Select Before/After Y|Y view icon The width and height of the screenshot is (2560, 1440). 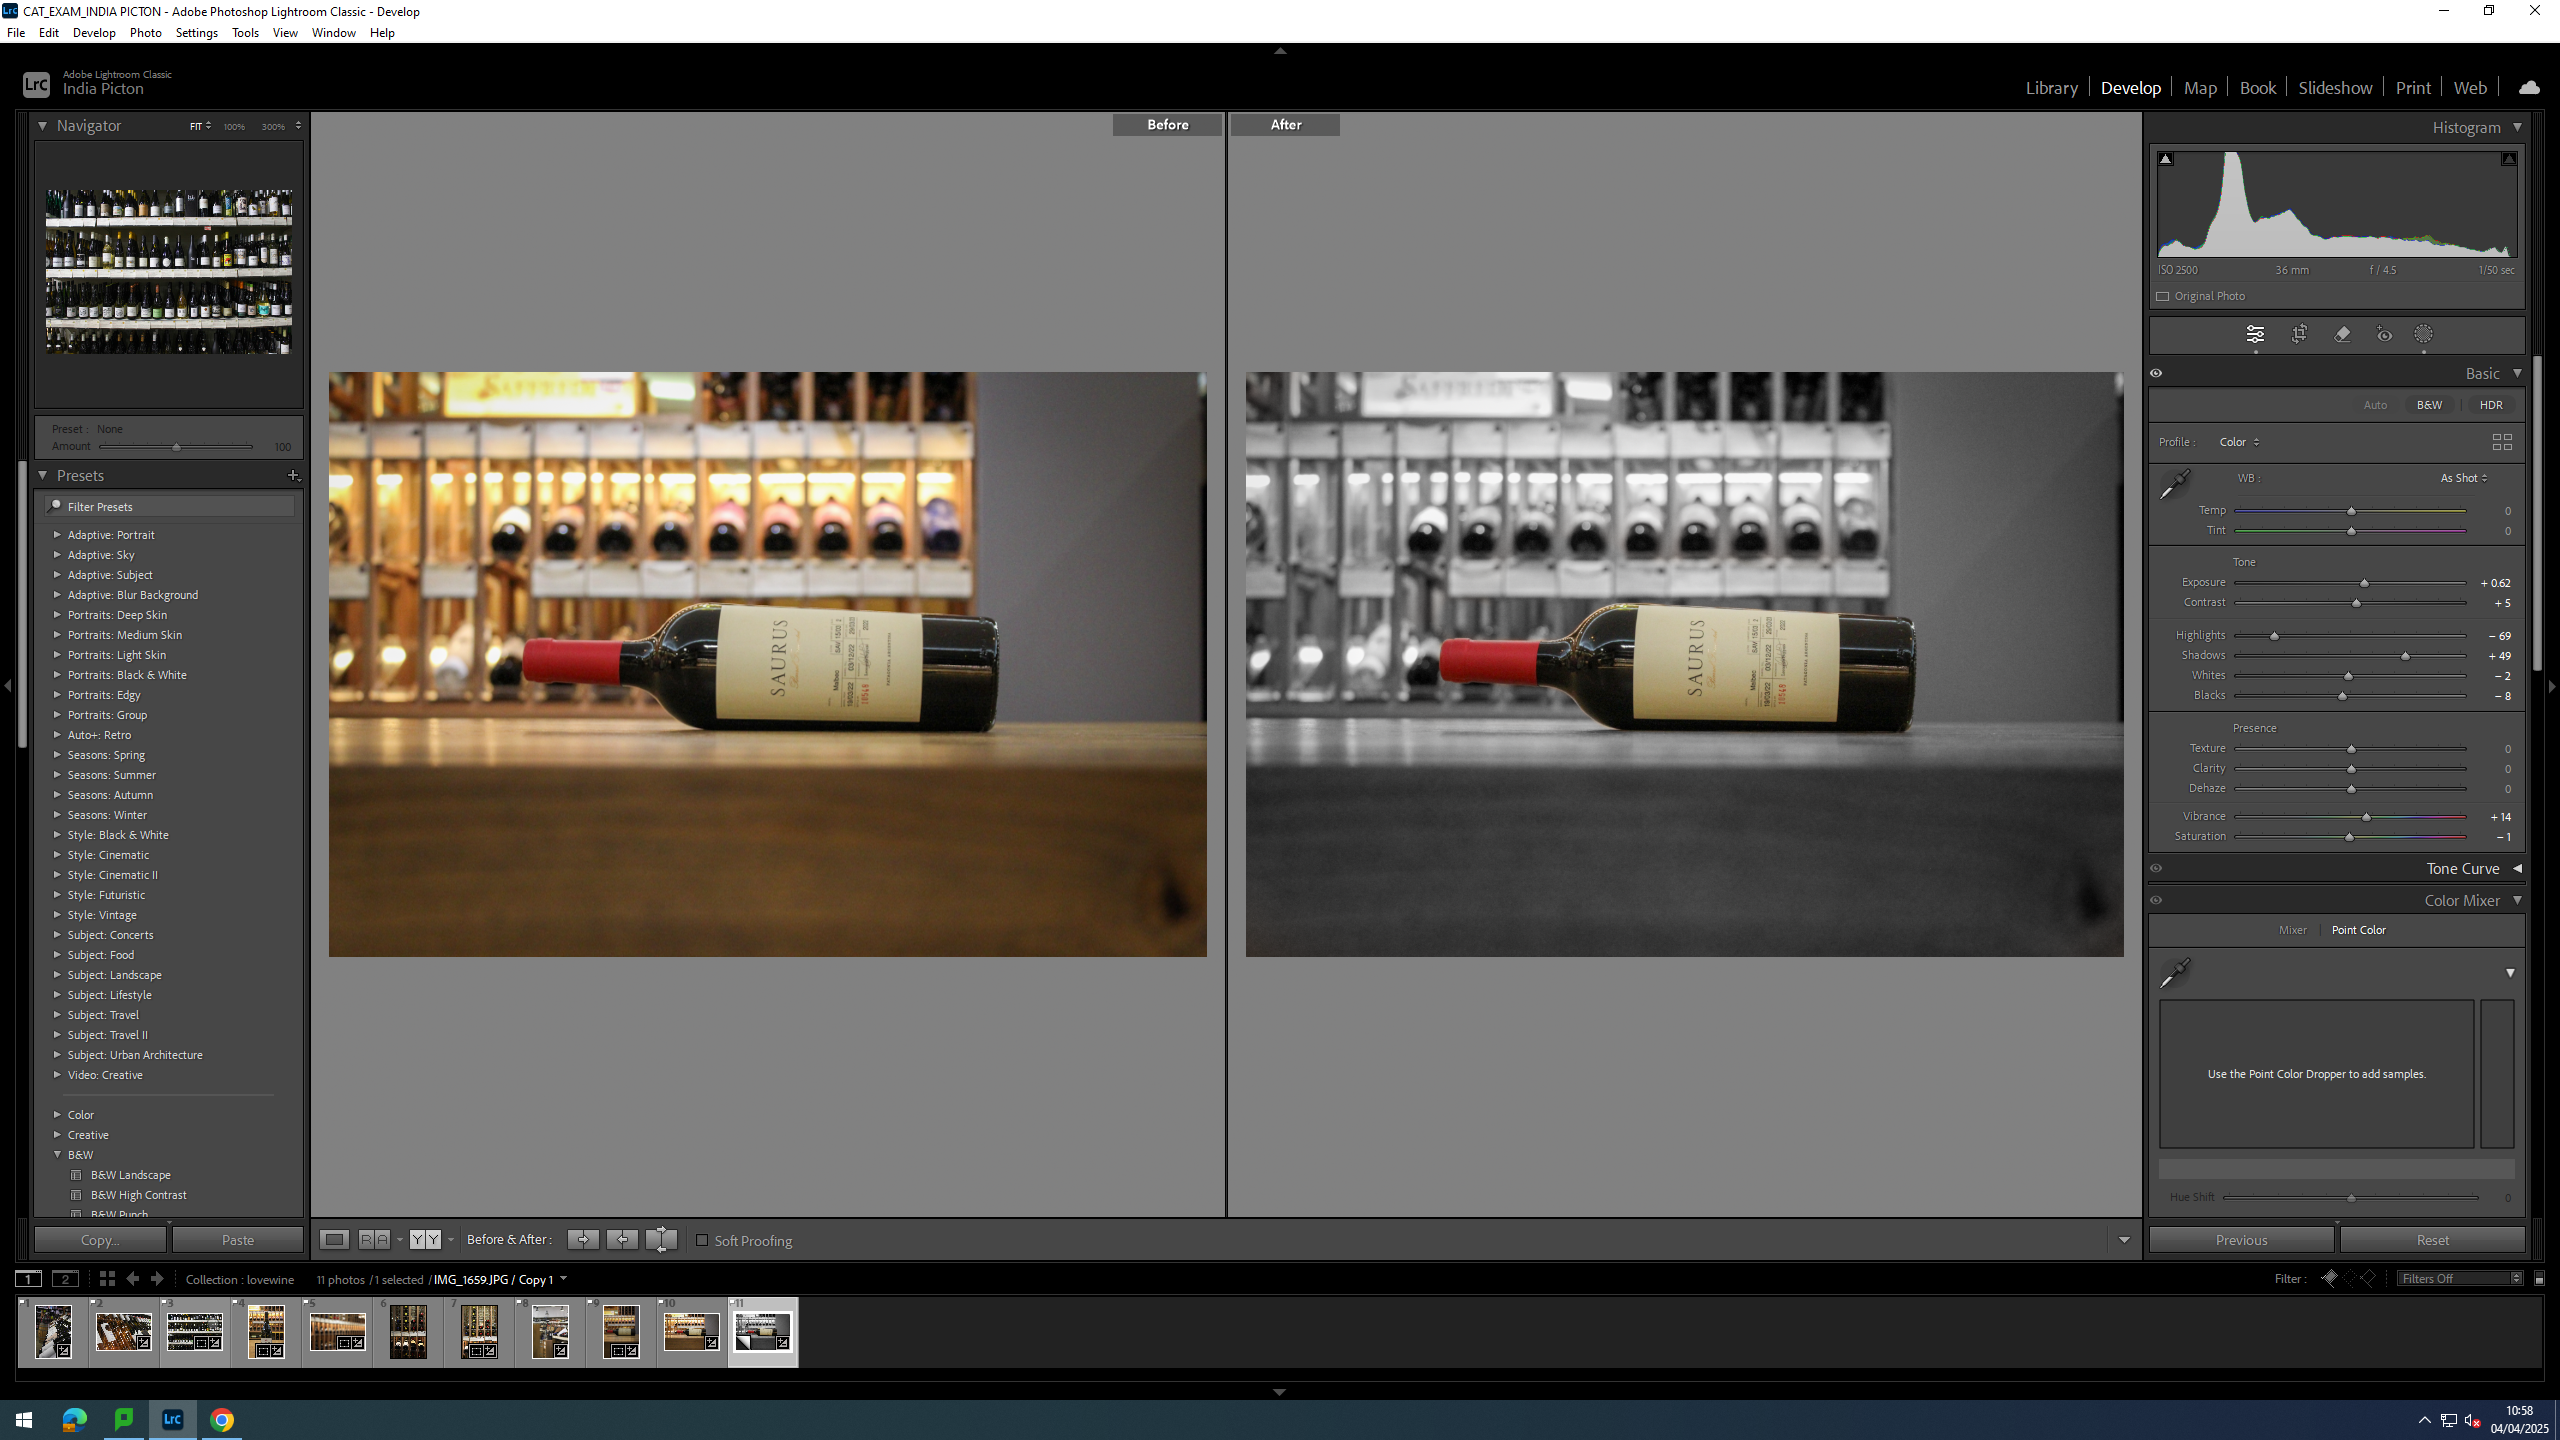pyautogui.click(x=425, y=1240)
